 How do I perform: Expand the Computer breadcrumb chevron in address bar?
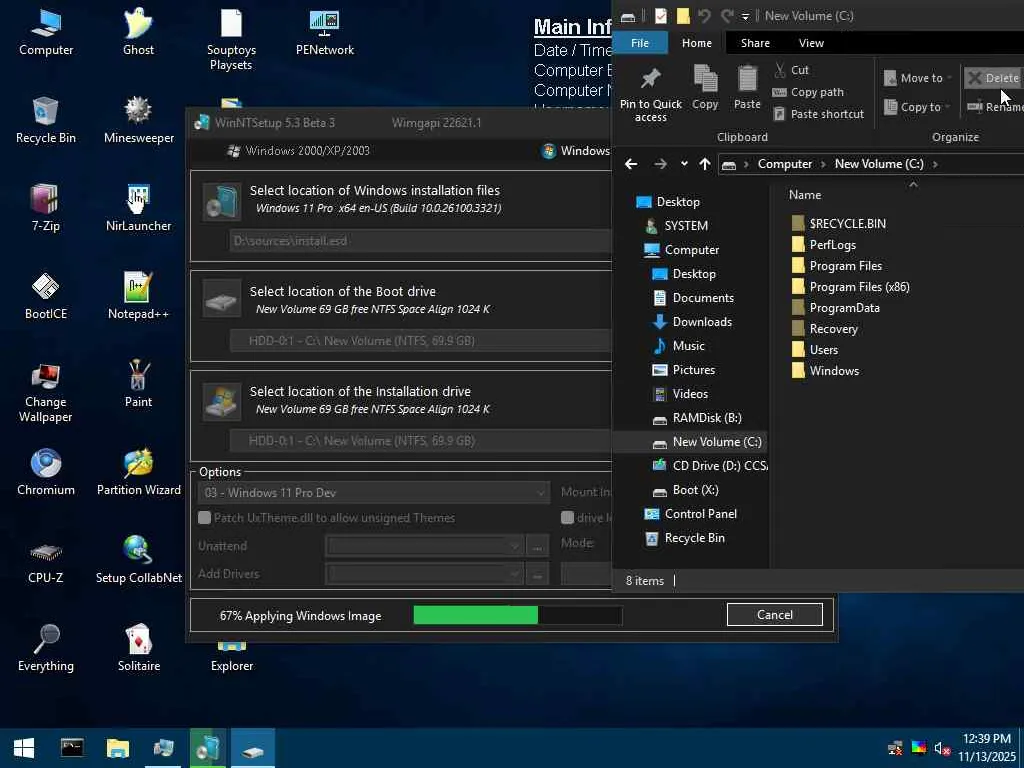(x=823, y=164)
